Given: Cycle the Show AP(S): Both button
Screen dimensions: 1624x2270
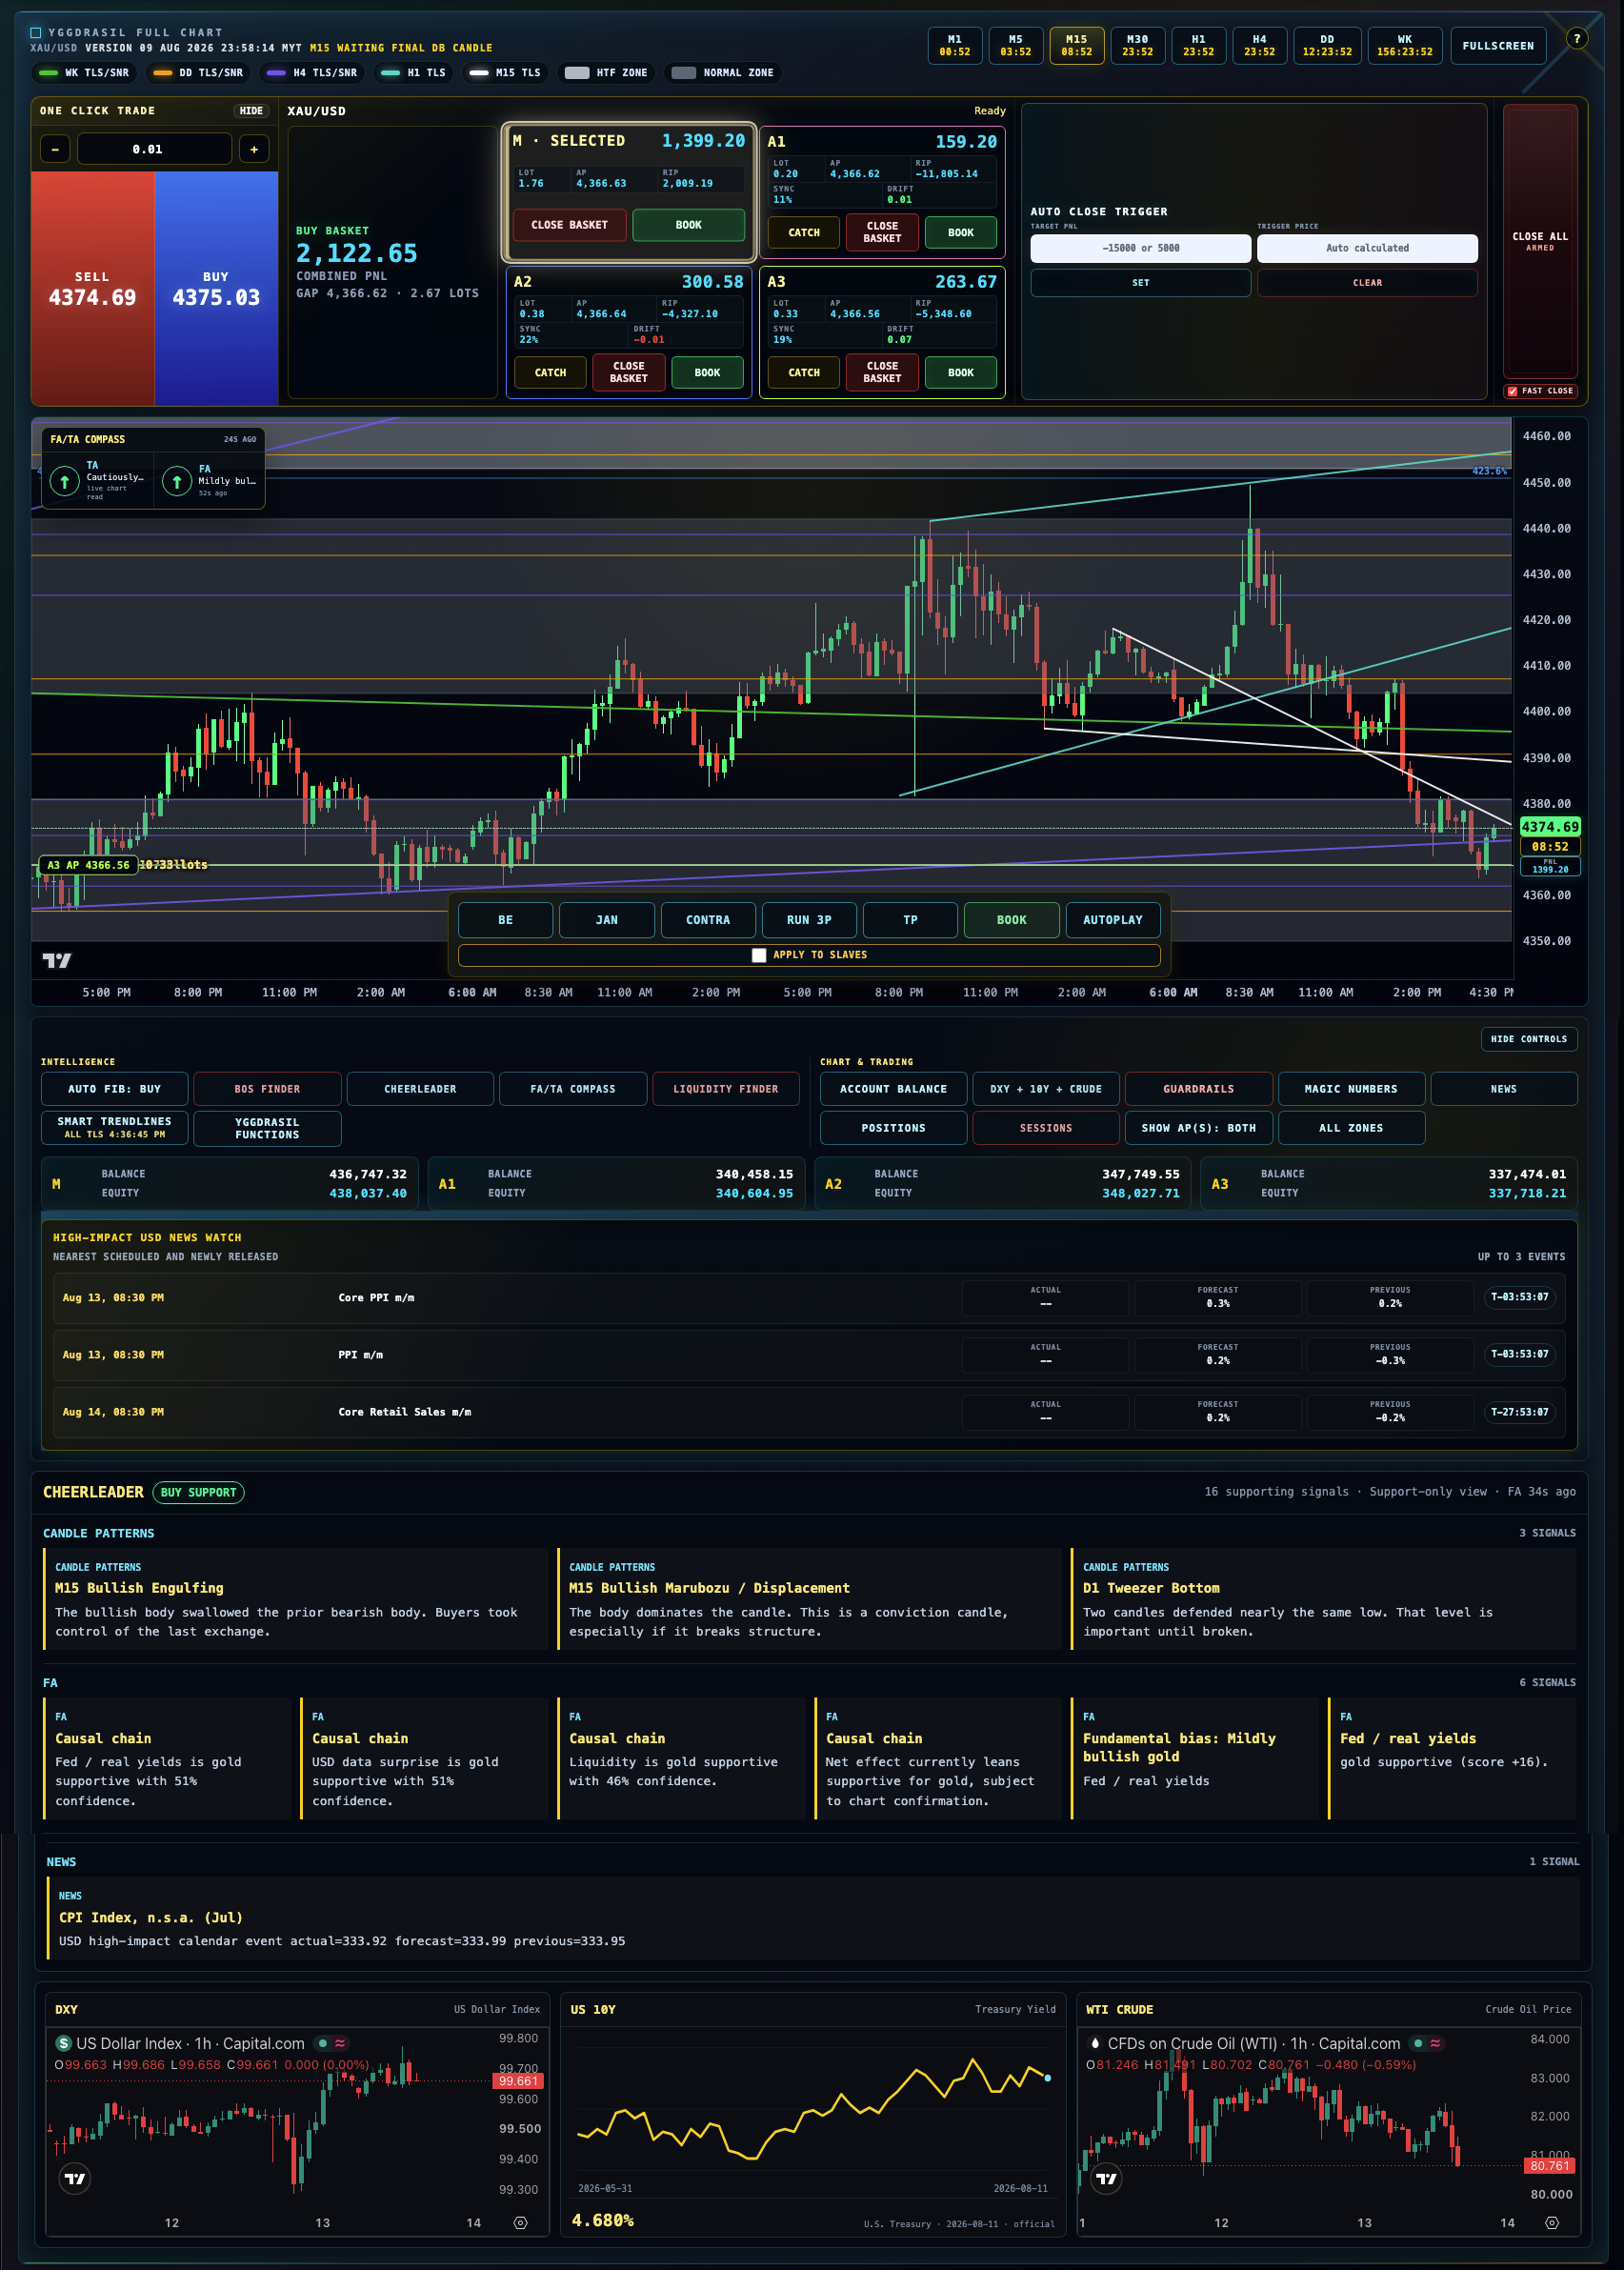Looking at the screenshot, I should coord(1199,1128).
